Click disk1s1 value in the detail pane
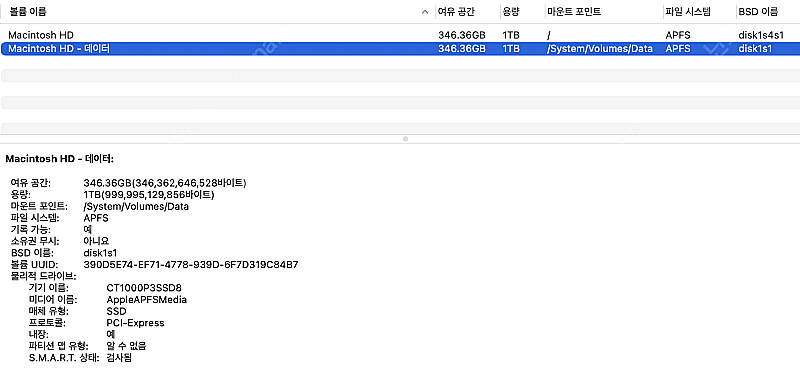The height and width of the screenshot is (372, 800). [x=100, y=253]
